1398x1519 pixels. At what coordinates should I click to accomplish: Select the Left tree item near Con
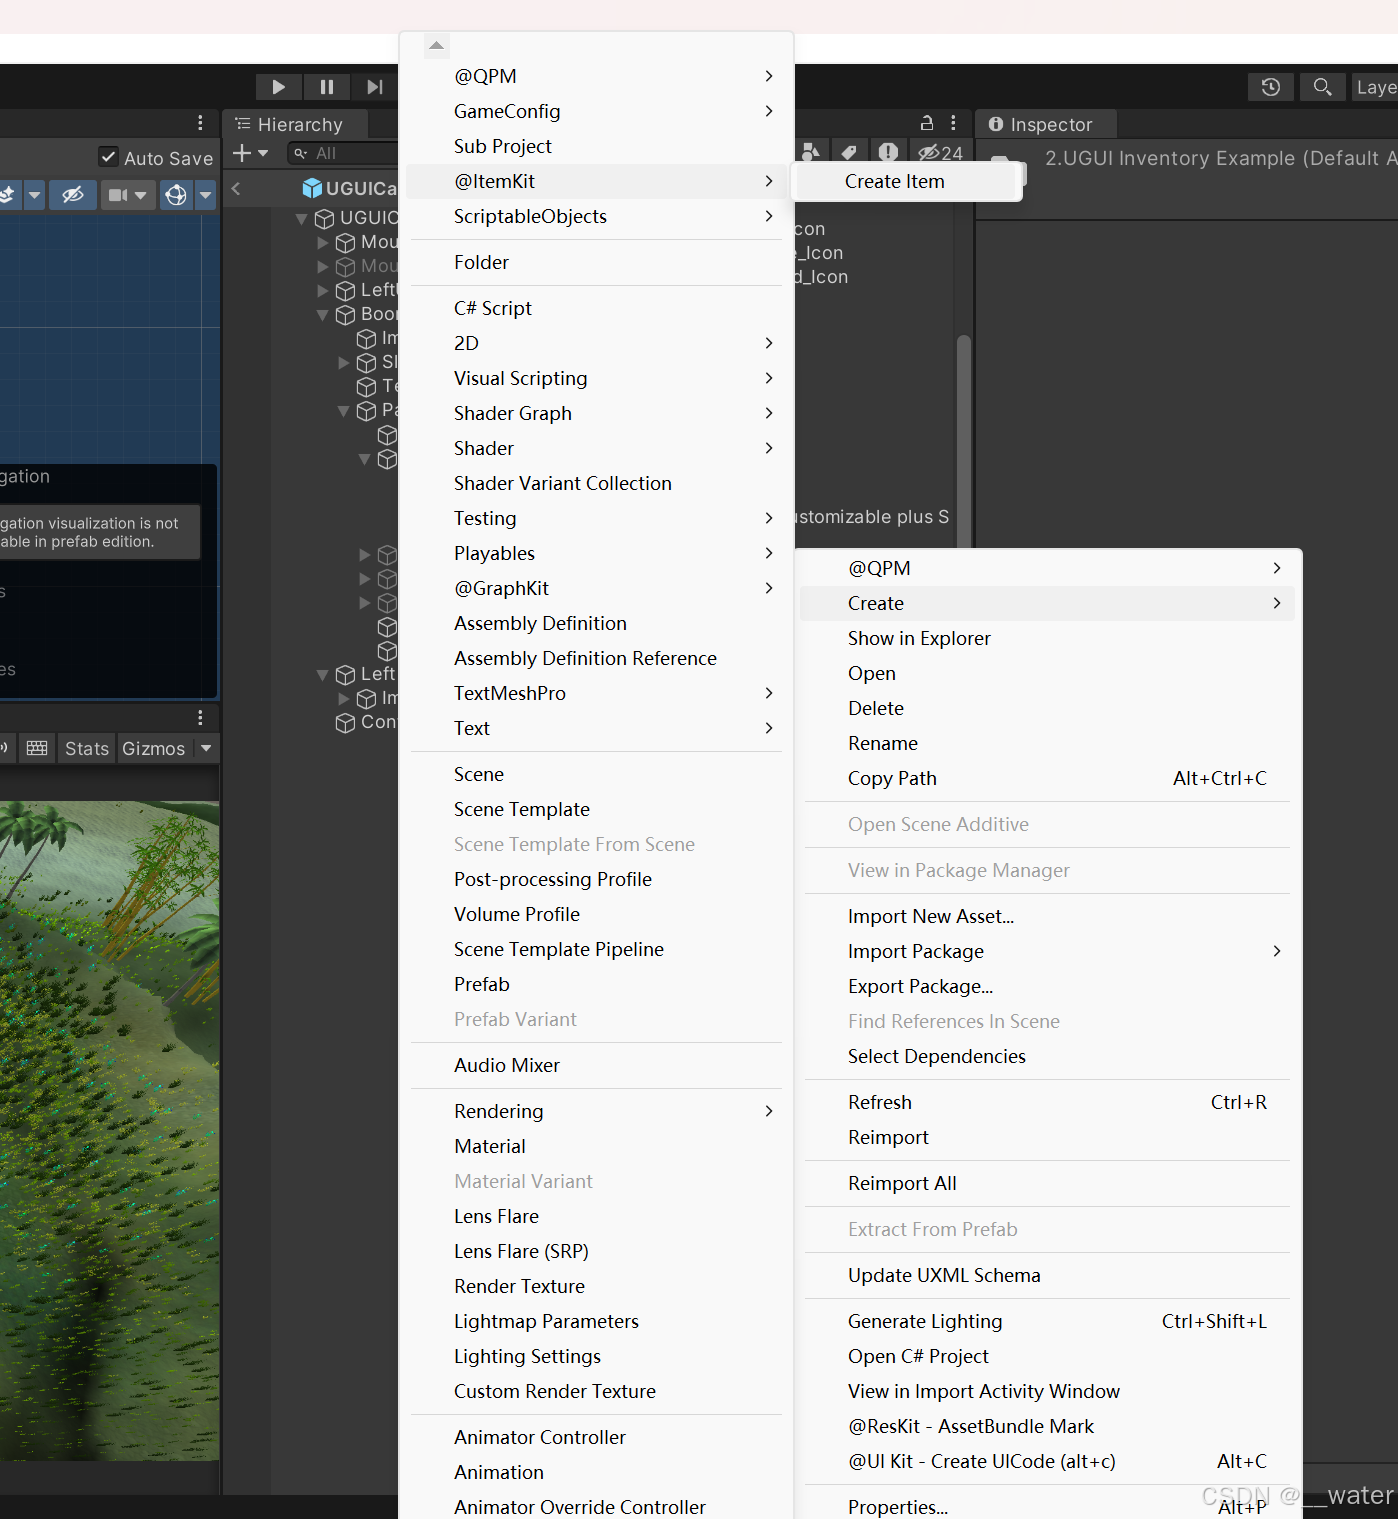366,674
